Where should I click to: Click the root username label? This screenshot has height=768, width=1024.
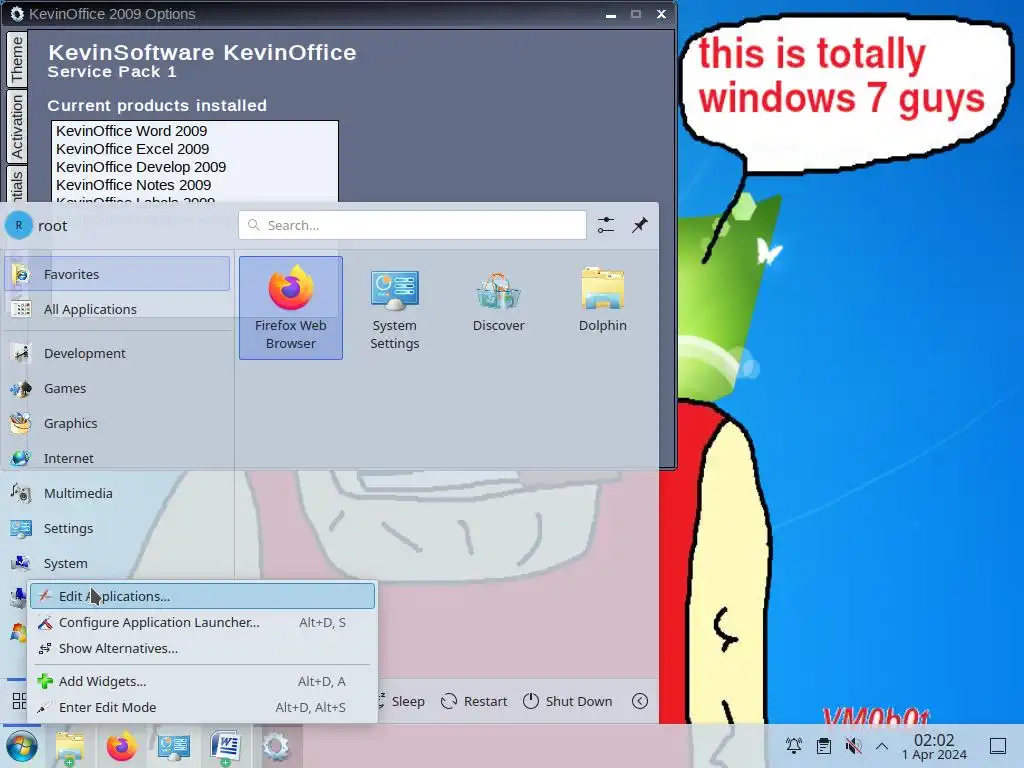(x=52, y=226)
